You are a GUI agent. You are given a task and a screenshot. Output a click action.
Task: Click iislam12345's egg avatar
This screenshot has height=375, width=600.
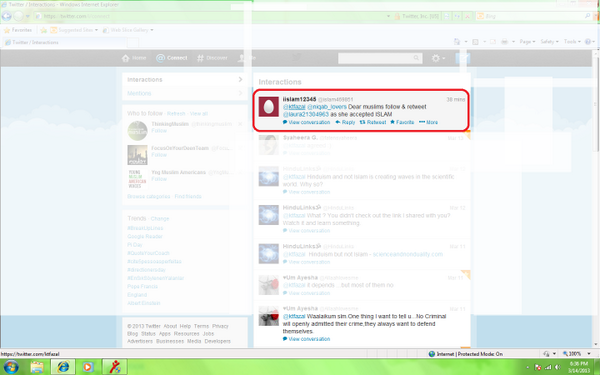269,107
